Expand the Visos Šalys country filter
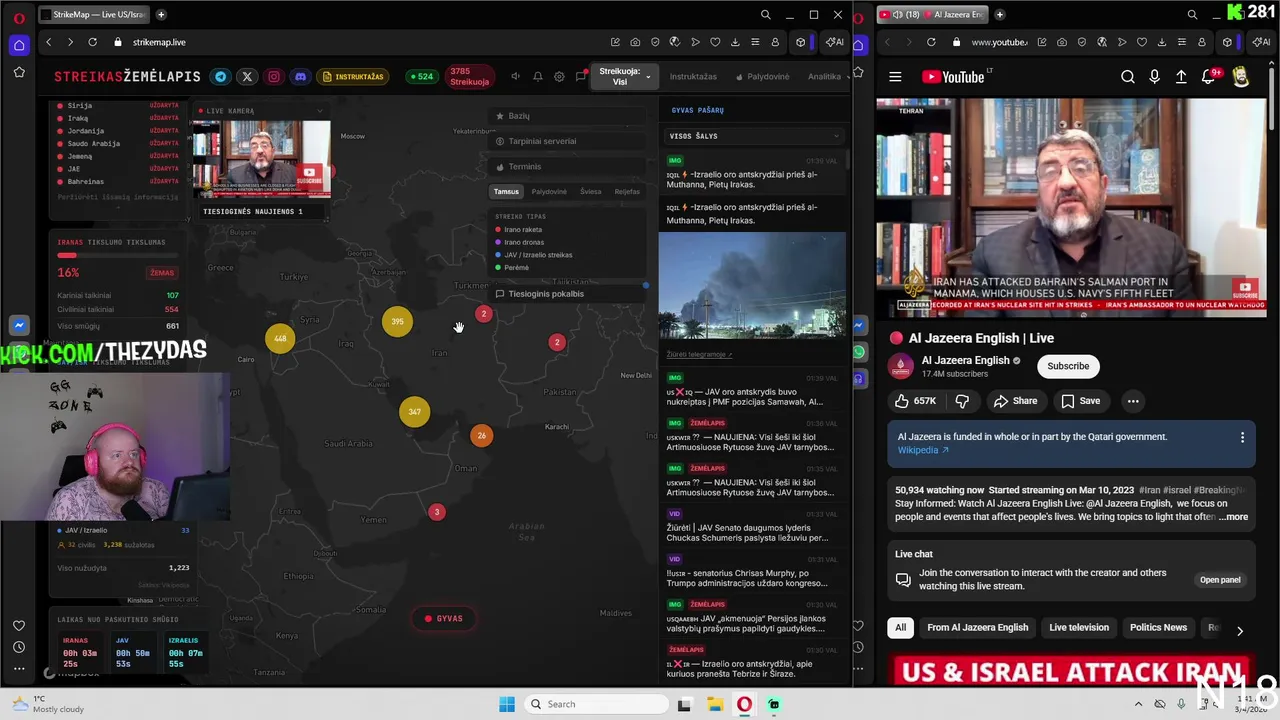 [755, 136]
